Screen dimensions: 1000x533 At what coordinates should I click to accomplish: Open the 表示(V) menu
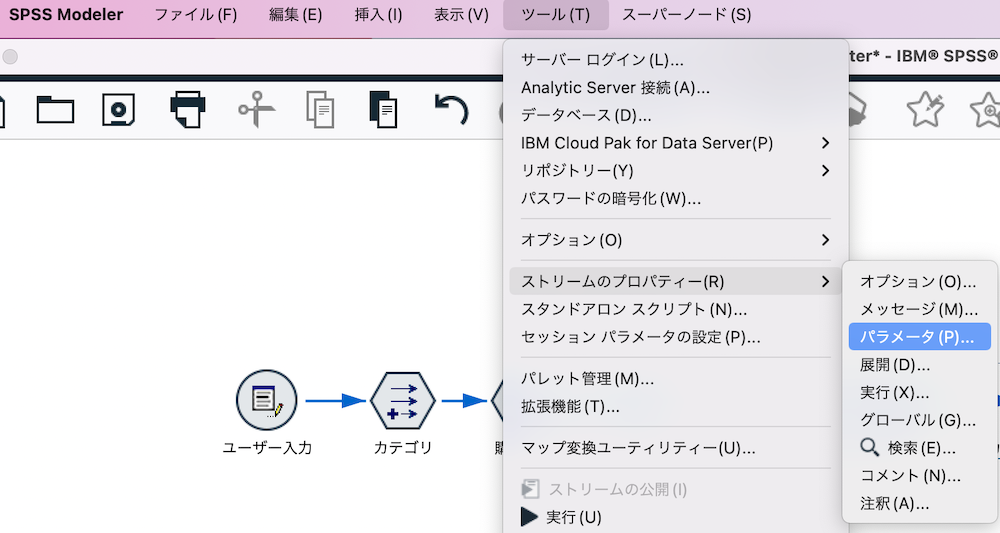461,15
